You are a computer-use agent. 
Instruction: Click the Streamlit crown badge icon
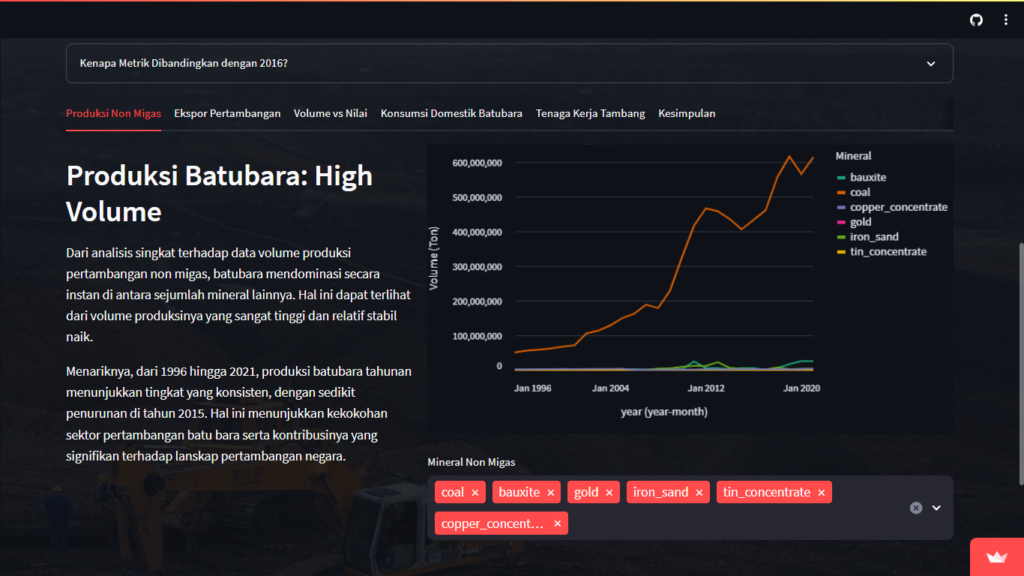[996, 558]
